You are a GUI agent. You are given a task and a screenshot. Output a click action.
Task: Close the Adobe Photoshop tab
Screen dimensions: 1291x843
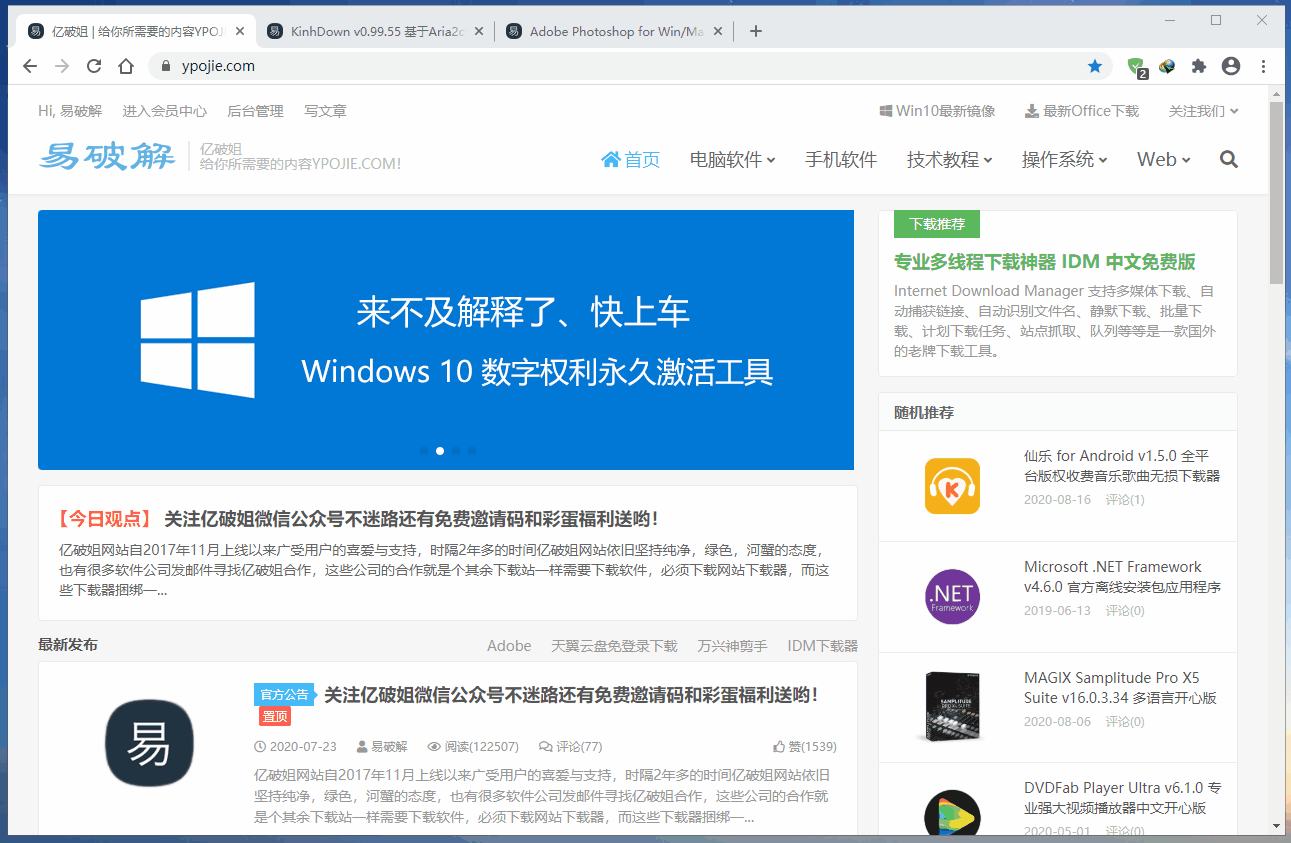pyautogui.click(x=717, y=31)
